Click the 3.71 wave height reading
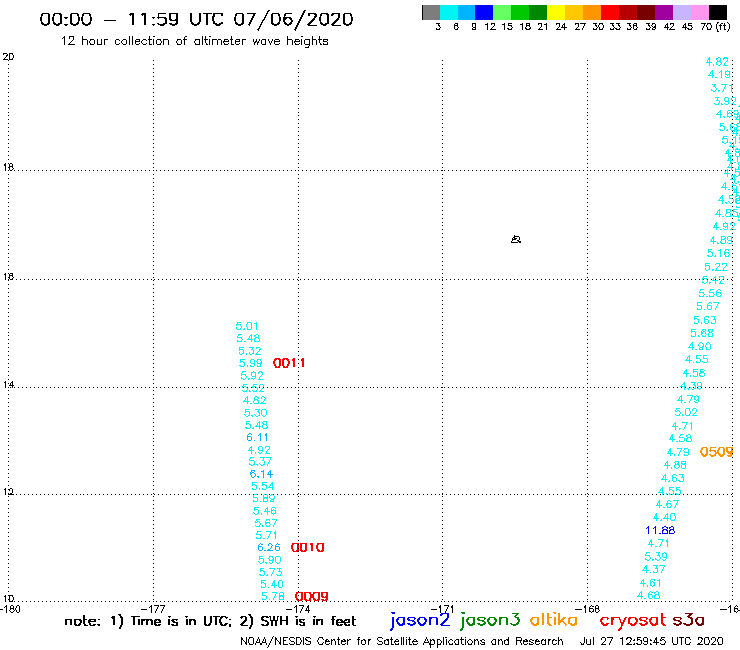 (722, 88)
